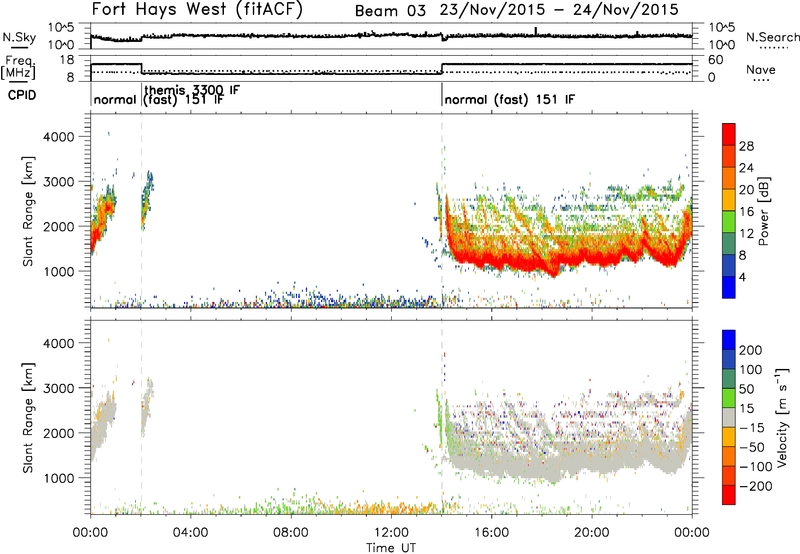Image resolution: width=800 pixels, height=554 pixels.
Task: Click the 'Velocity [m s-1]' color bar label
Action: (782, 417)
